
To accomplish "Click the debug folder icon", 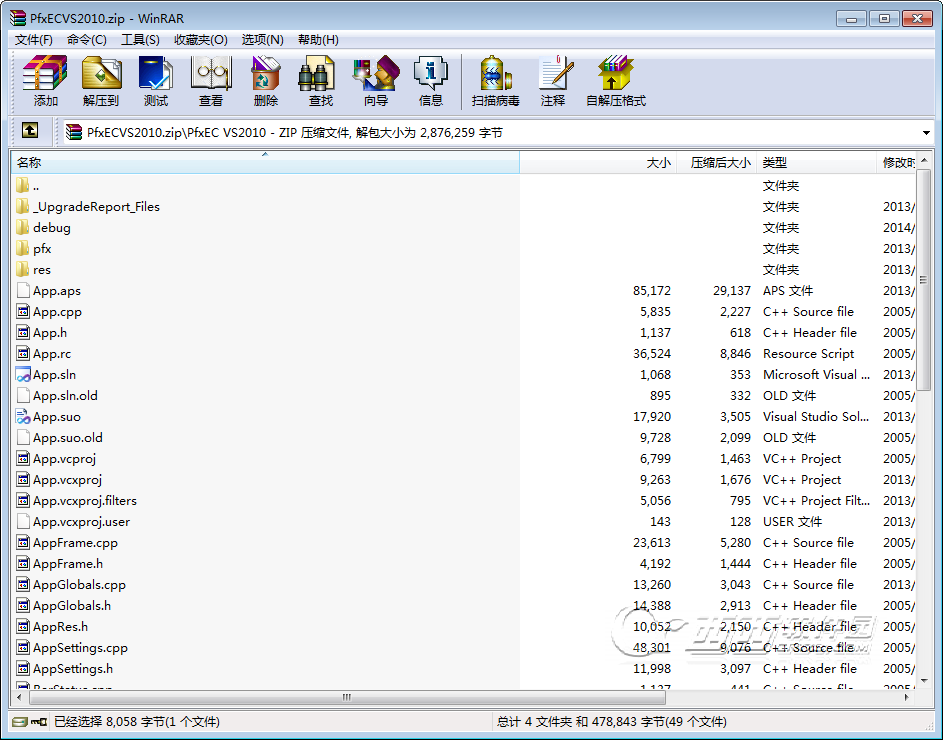I will (x=23, y=227).
